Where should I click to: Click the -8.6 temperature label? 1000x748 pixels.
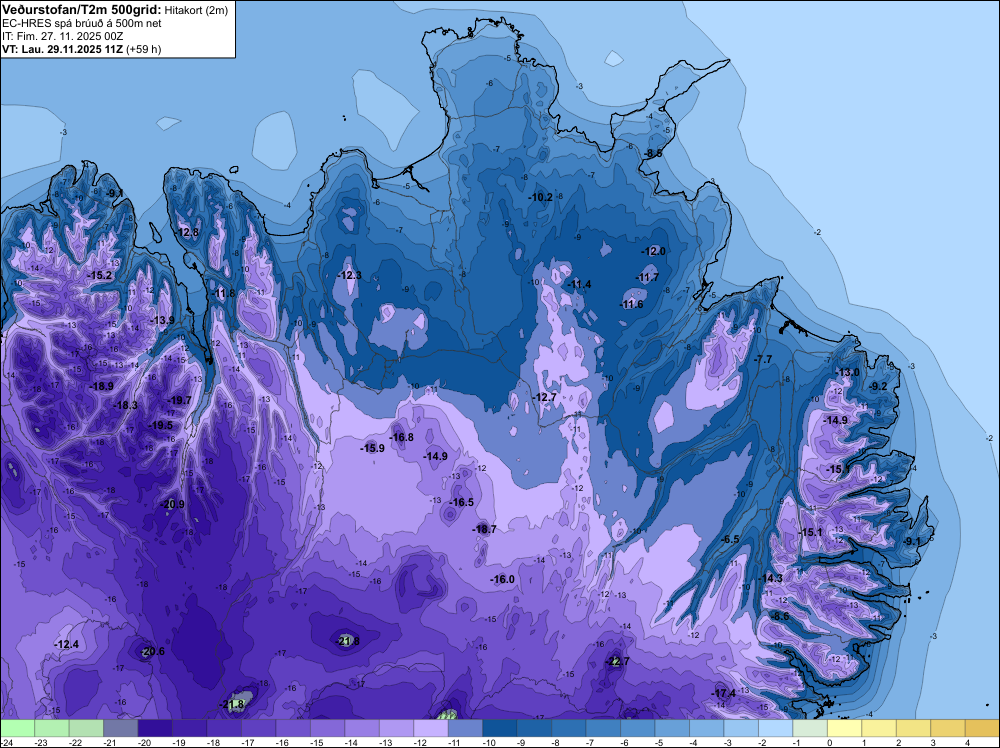(x=779, y=616)
